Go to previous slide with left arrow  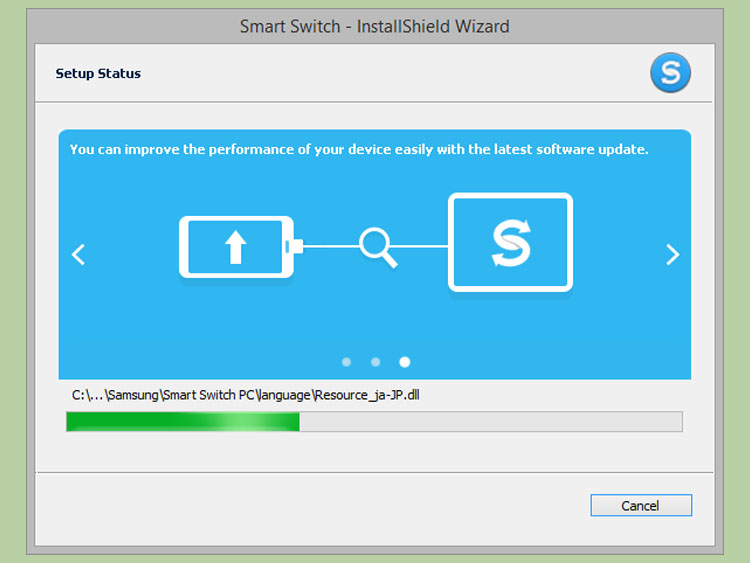(78, 254)
